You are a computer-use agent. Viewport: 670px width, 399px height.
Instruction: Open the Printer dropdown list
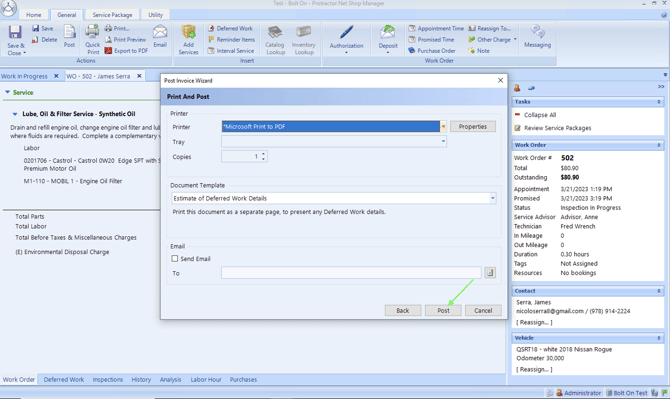click(x=443, y=126)
